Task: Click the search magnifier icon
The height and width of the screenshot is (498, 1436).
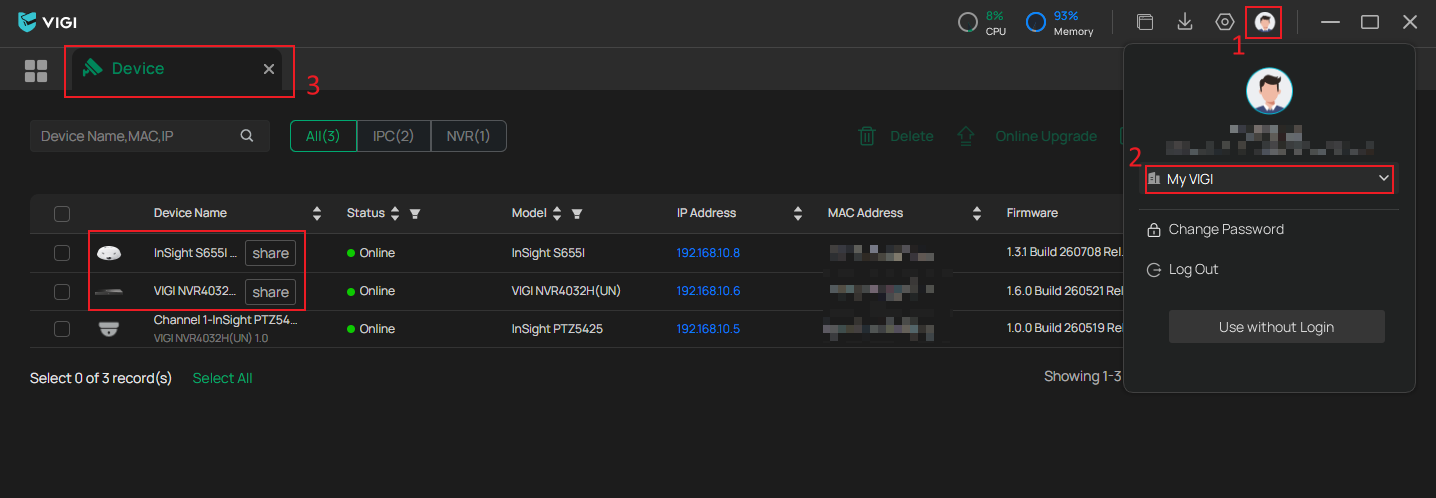Action: tap(247, 136)
